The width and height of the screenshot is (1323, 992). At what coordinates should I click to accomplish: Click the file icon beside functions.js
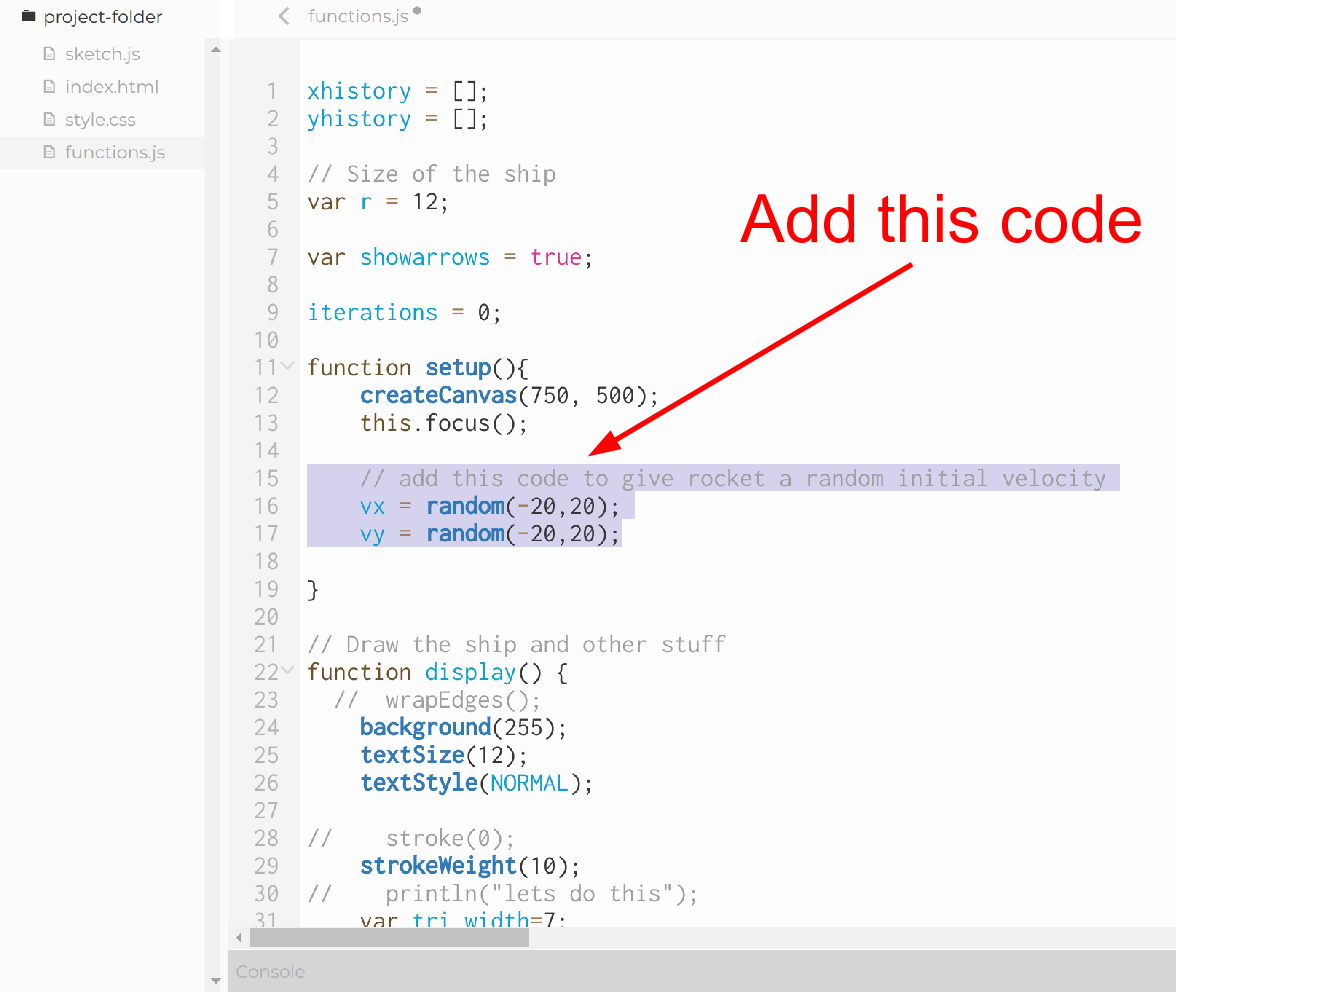pos(49,152)
